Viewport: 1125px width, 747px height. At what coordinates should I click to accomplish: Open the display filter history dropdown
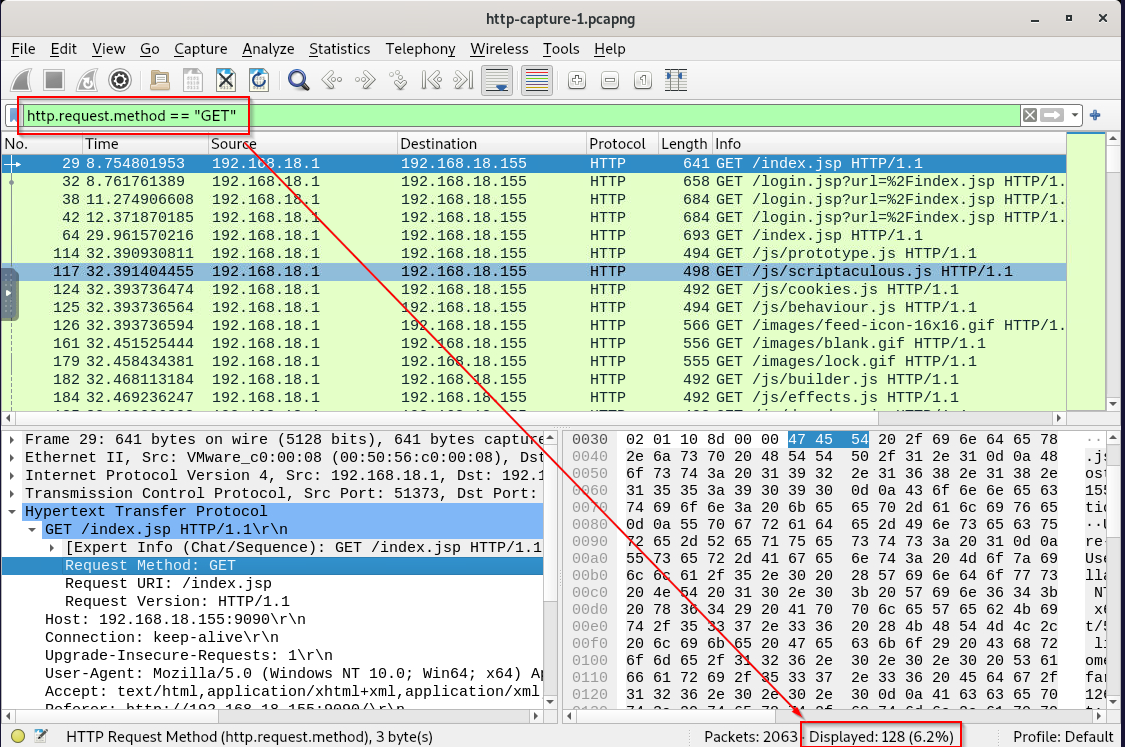[1075, 115]
